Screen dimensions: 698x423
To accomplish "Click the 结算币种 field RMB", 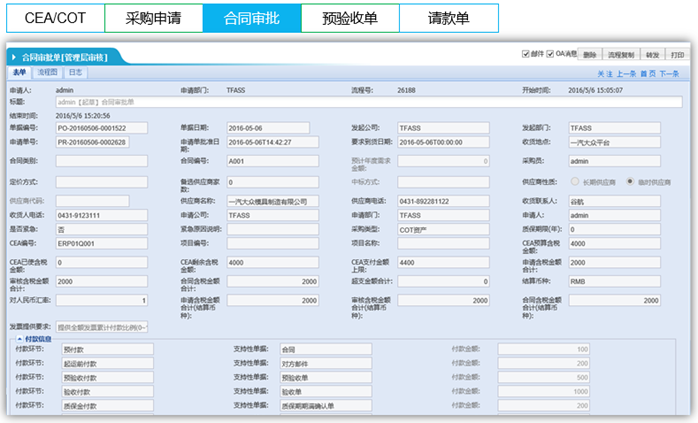I will (x=614, y=281).
